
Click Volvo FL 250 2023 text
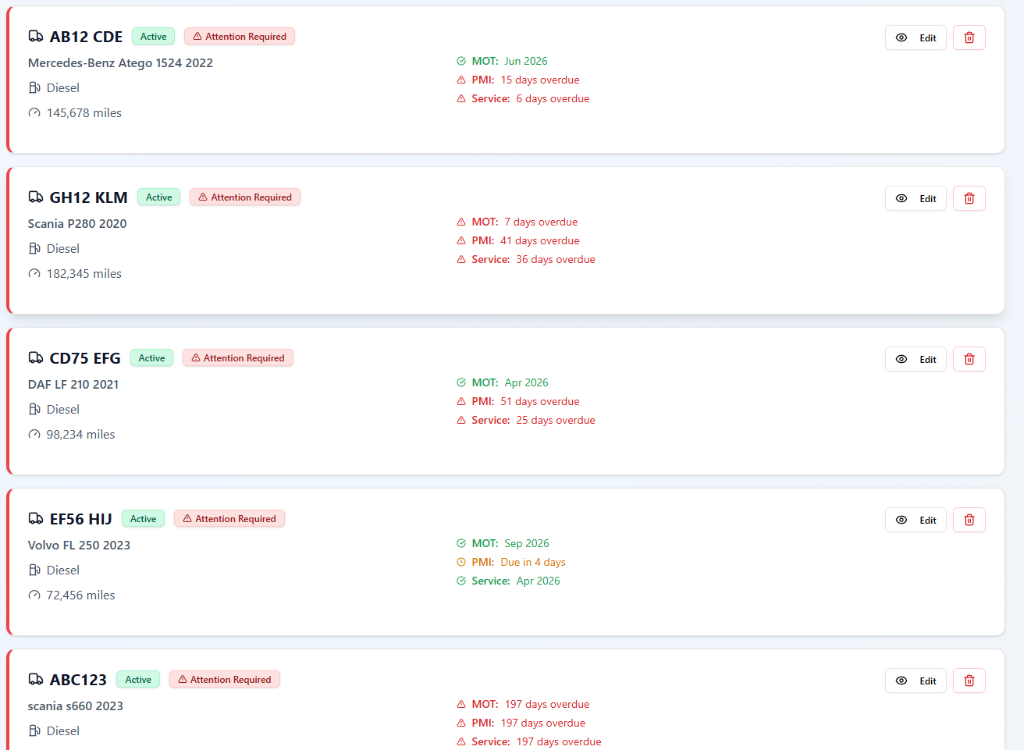click(x=79, y=545)
